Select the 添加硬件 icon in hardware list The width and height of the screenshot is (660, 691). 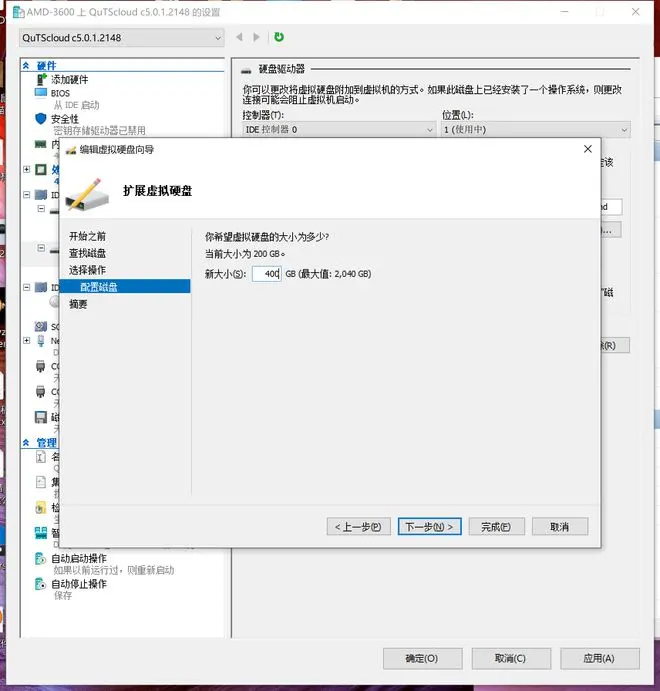coord(41,79)
